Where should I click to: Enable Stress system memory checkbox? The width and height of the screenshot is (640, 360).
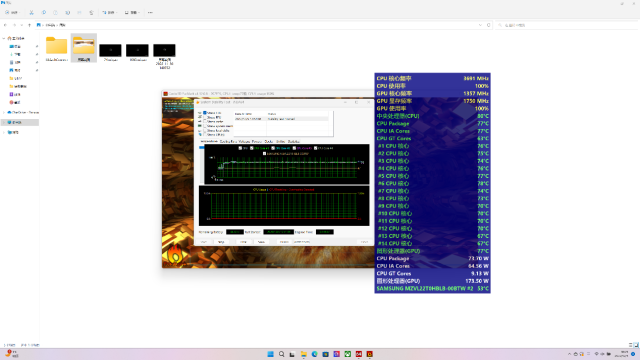tap(205, 126)
